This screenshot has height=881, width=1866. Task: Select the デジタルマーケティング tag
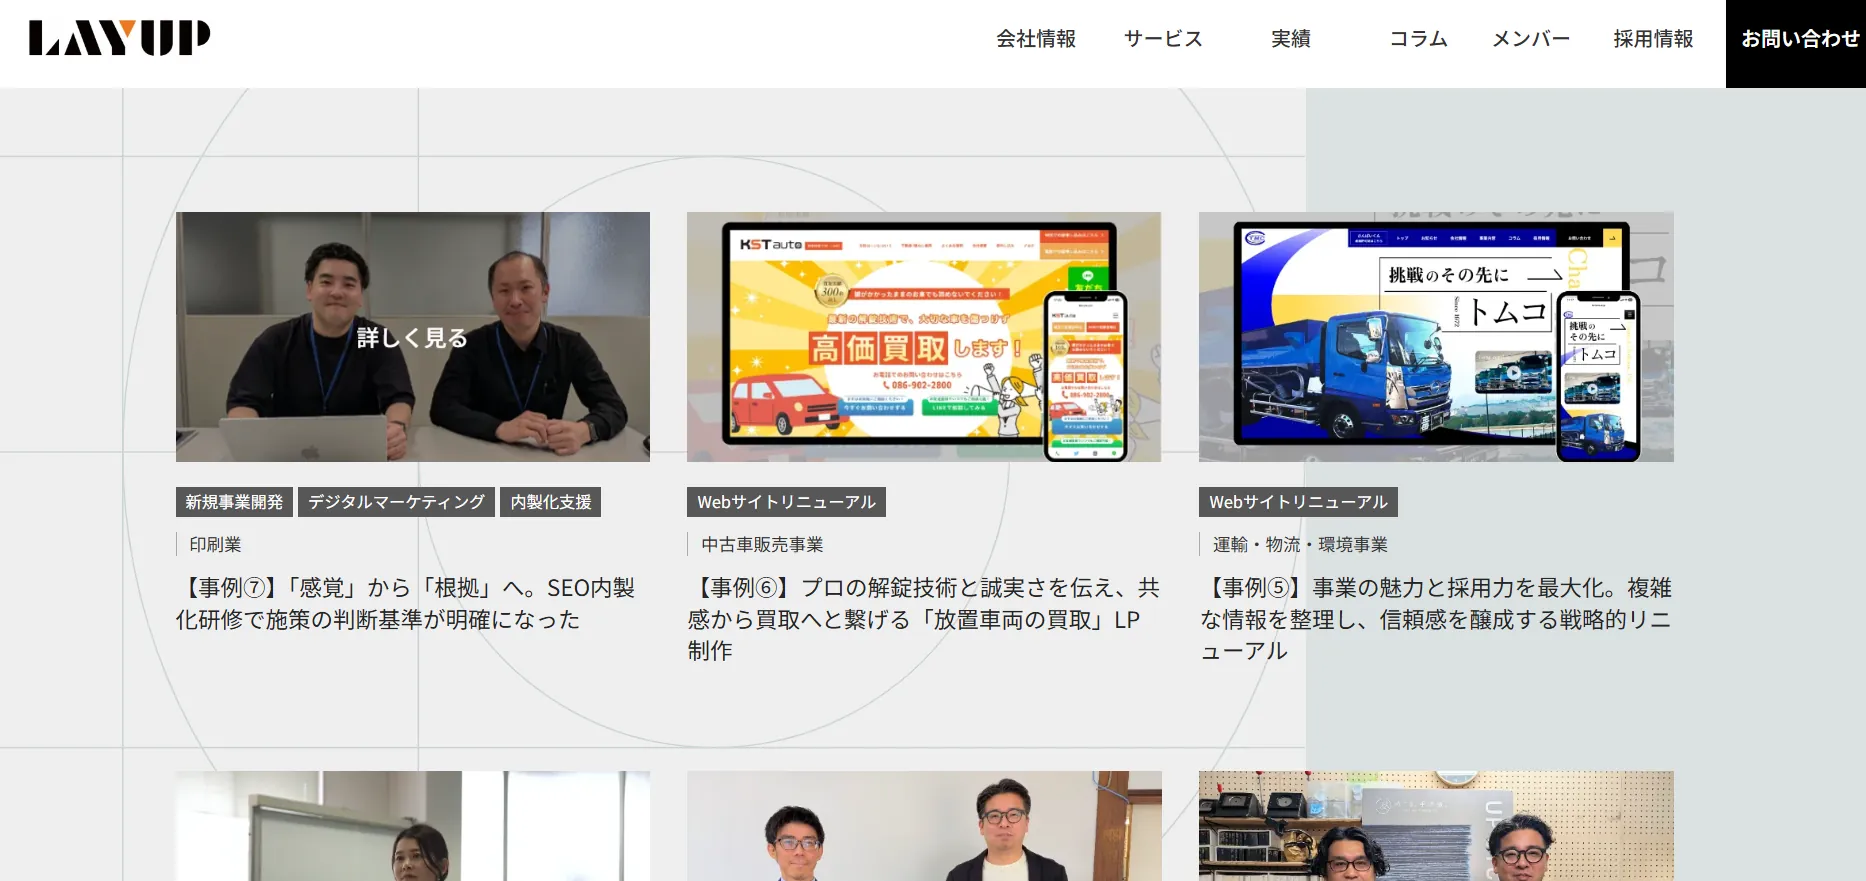396,502
